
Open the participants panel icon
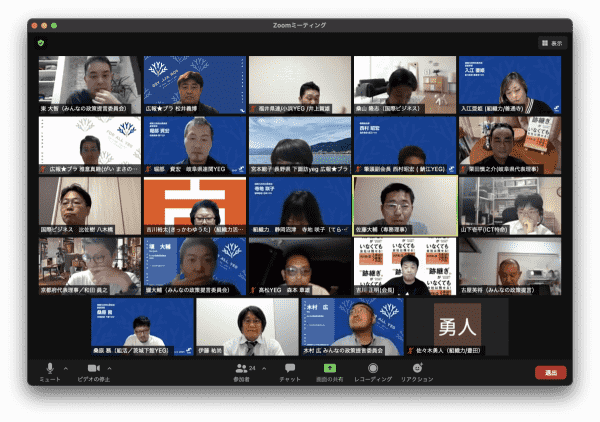(x=241, y=368)
